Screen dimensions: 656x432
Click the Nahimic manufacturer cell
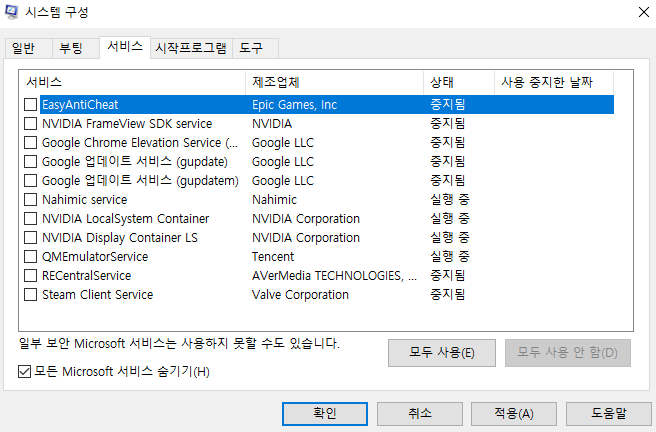(x=274, y=199)
